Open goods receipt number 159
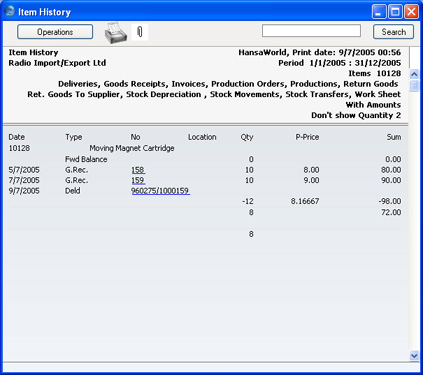Viewport: 423px width, 375px height. (x=138, y=180)
